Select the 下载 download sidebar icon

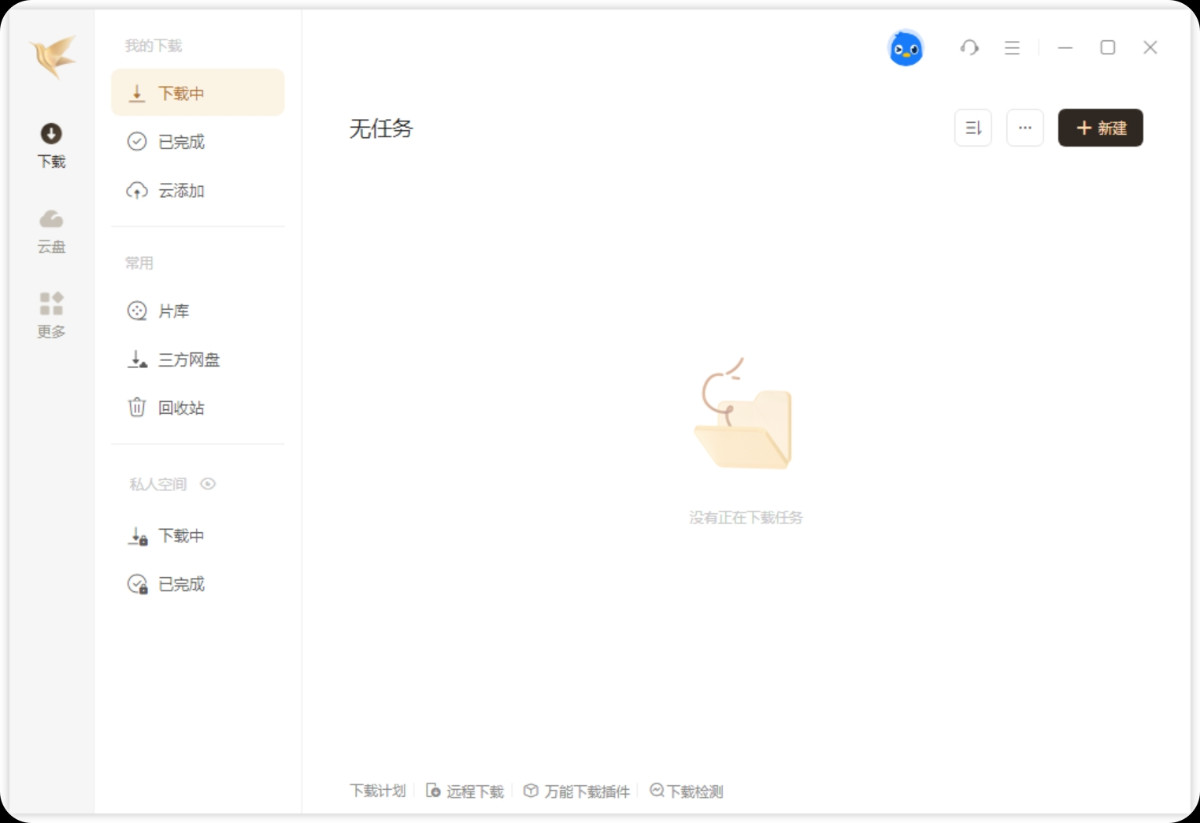pyautogui.click(x=51, y=145)
